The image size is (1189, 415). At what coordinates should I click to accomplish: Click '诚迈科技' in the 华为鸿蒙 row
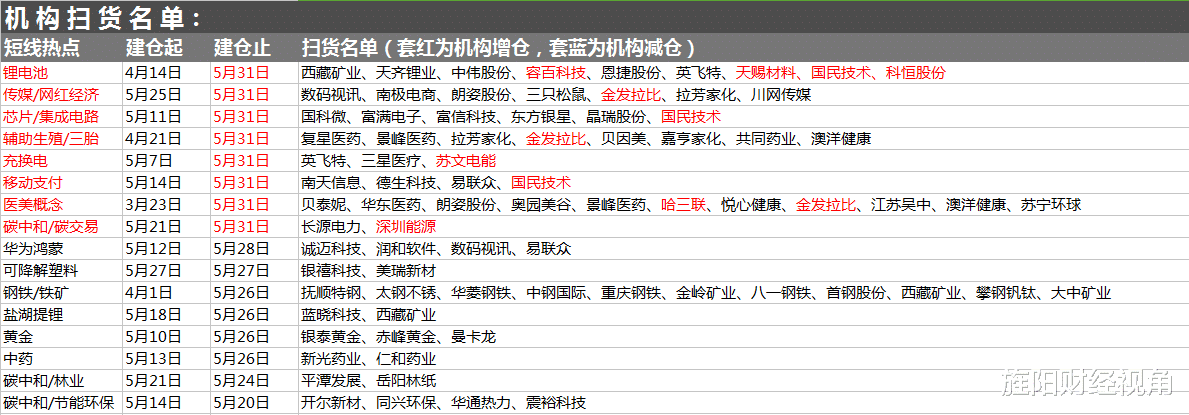point(331,250)
